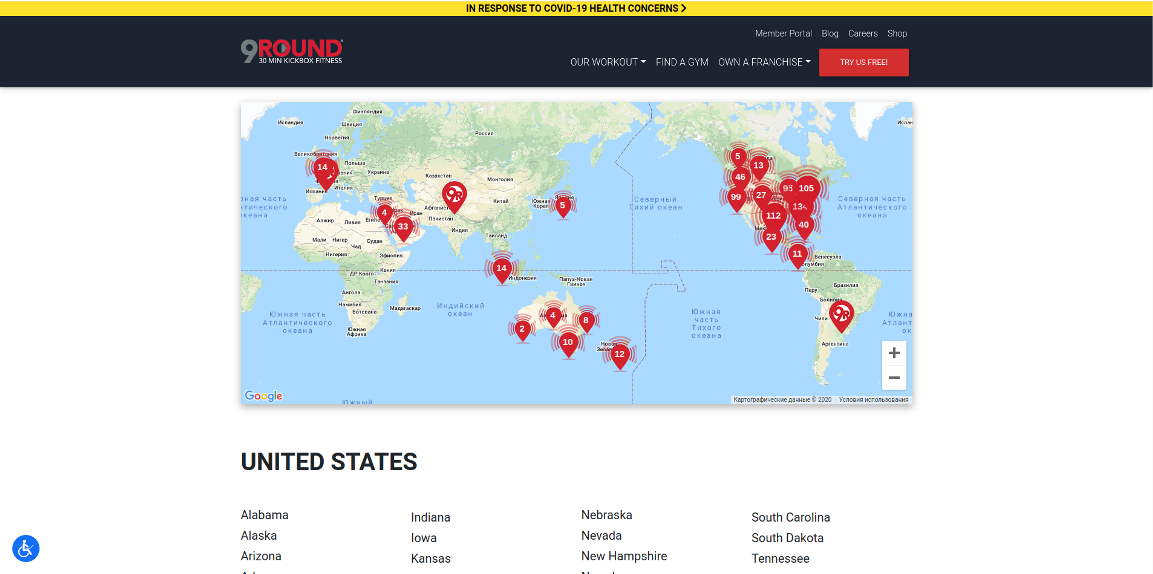
Task: Select cluster marker 105 in eastern US
Action: 806,190
